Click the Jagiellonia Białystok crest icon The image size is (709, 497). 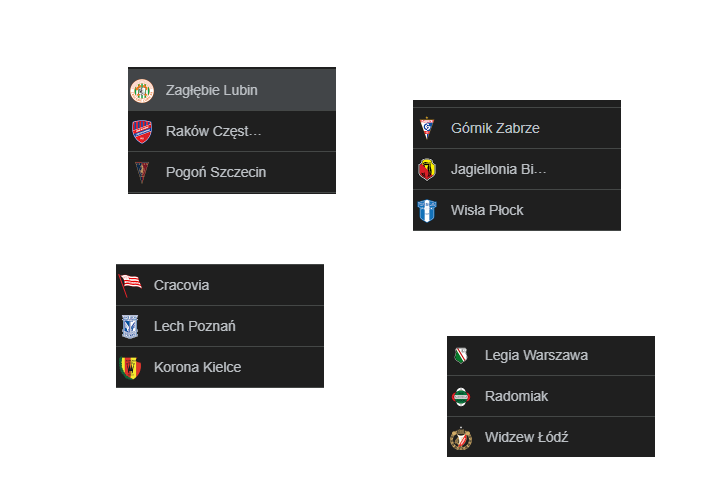(427, 169)
